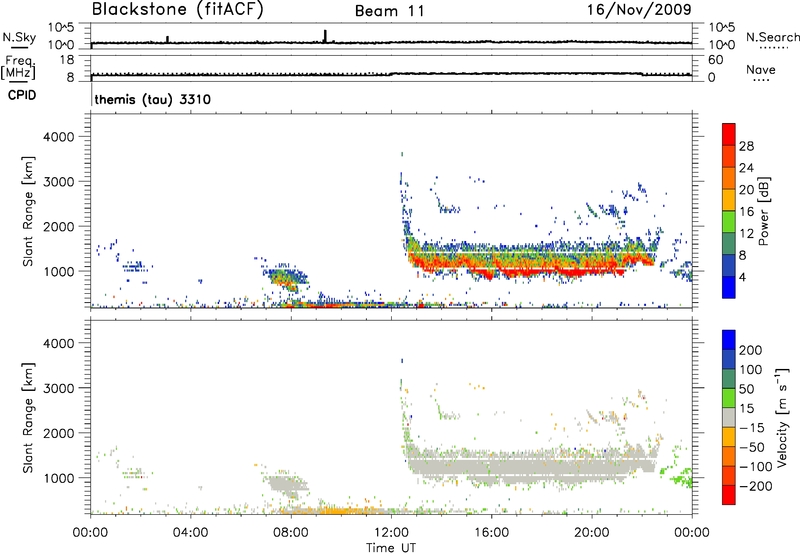Click the "200" value on Velocity colorbar

tap(751, 350)
